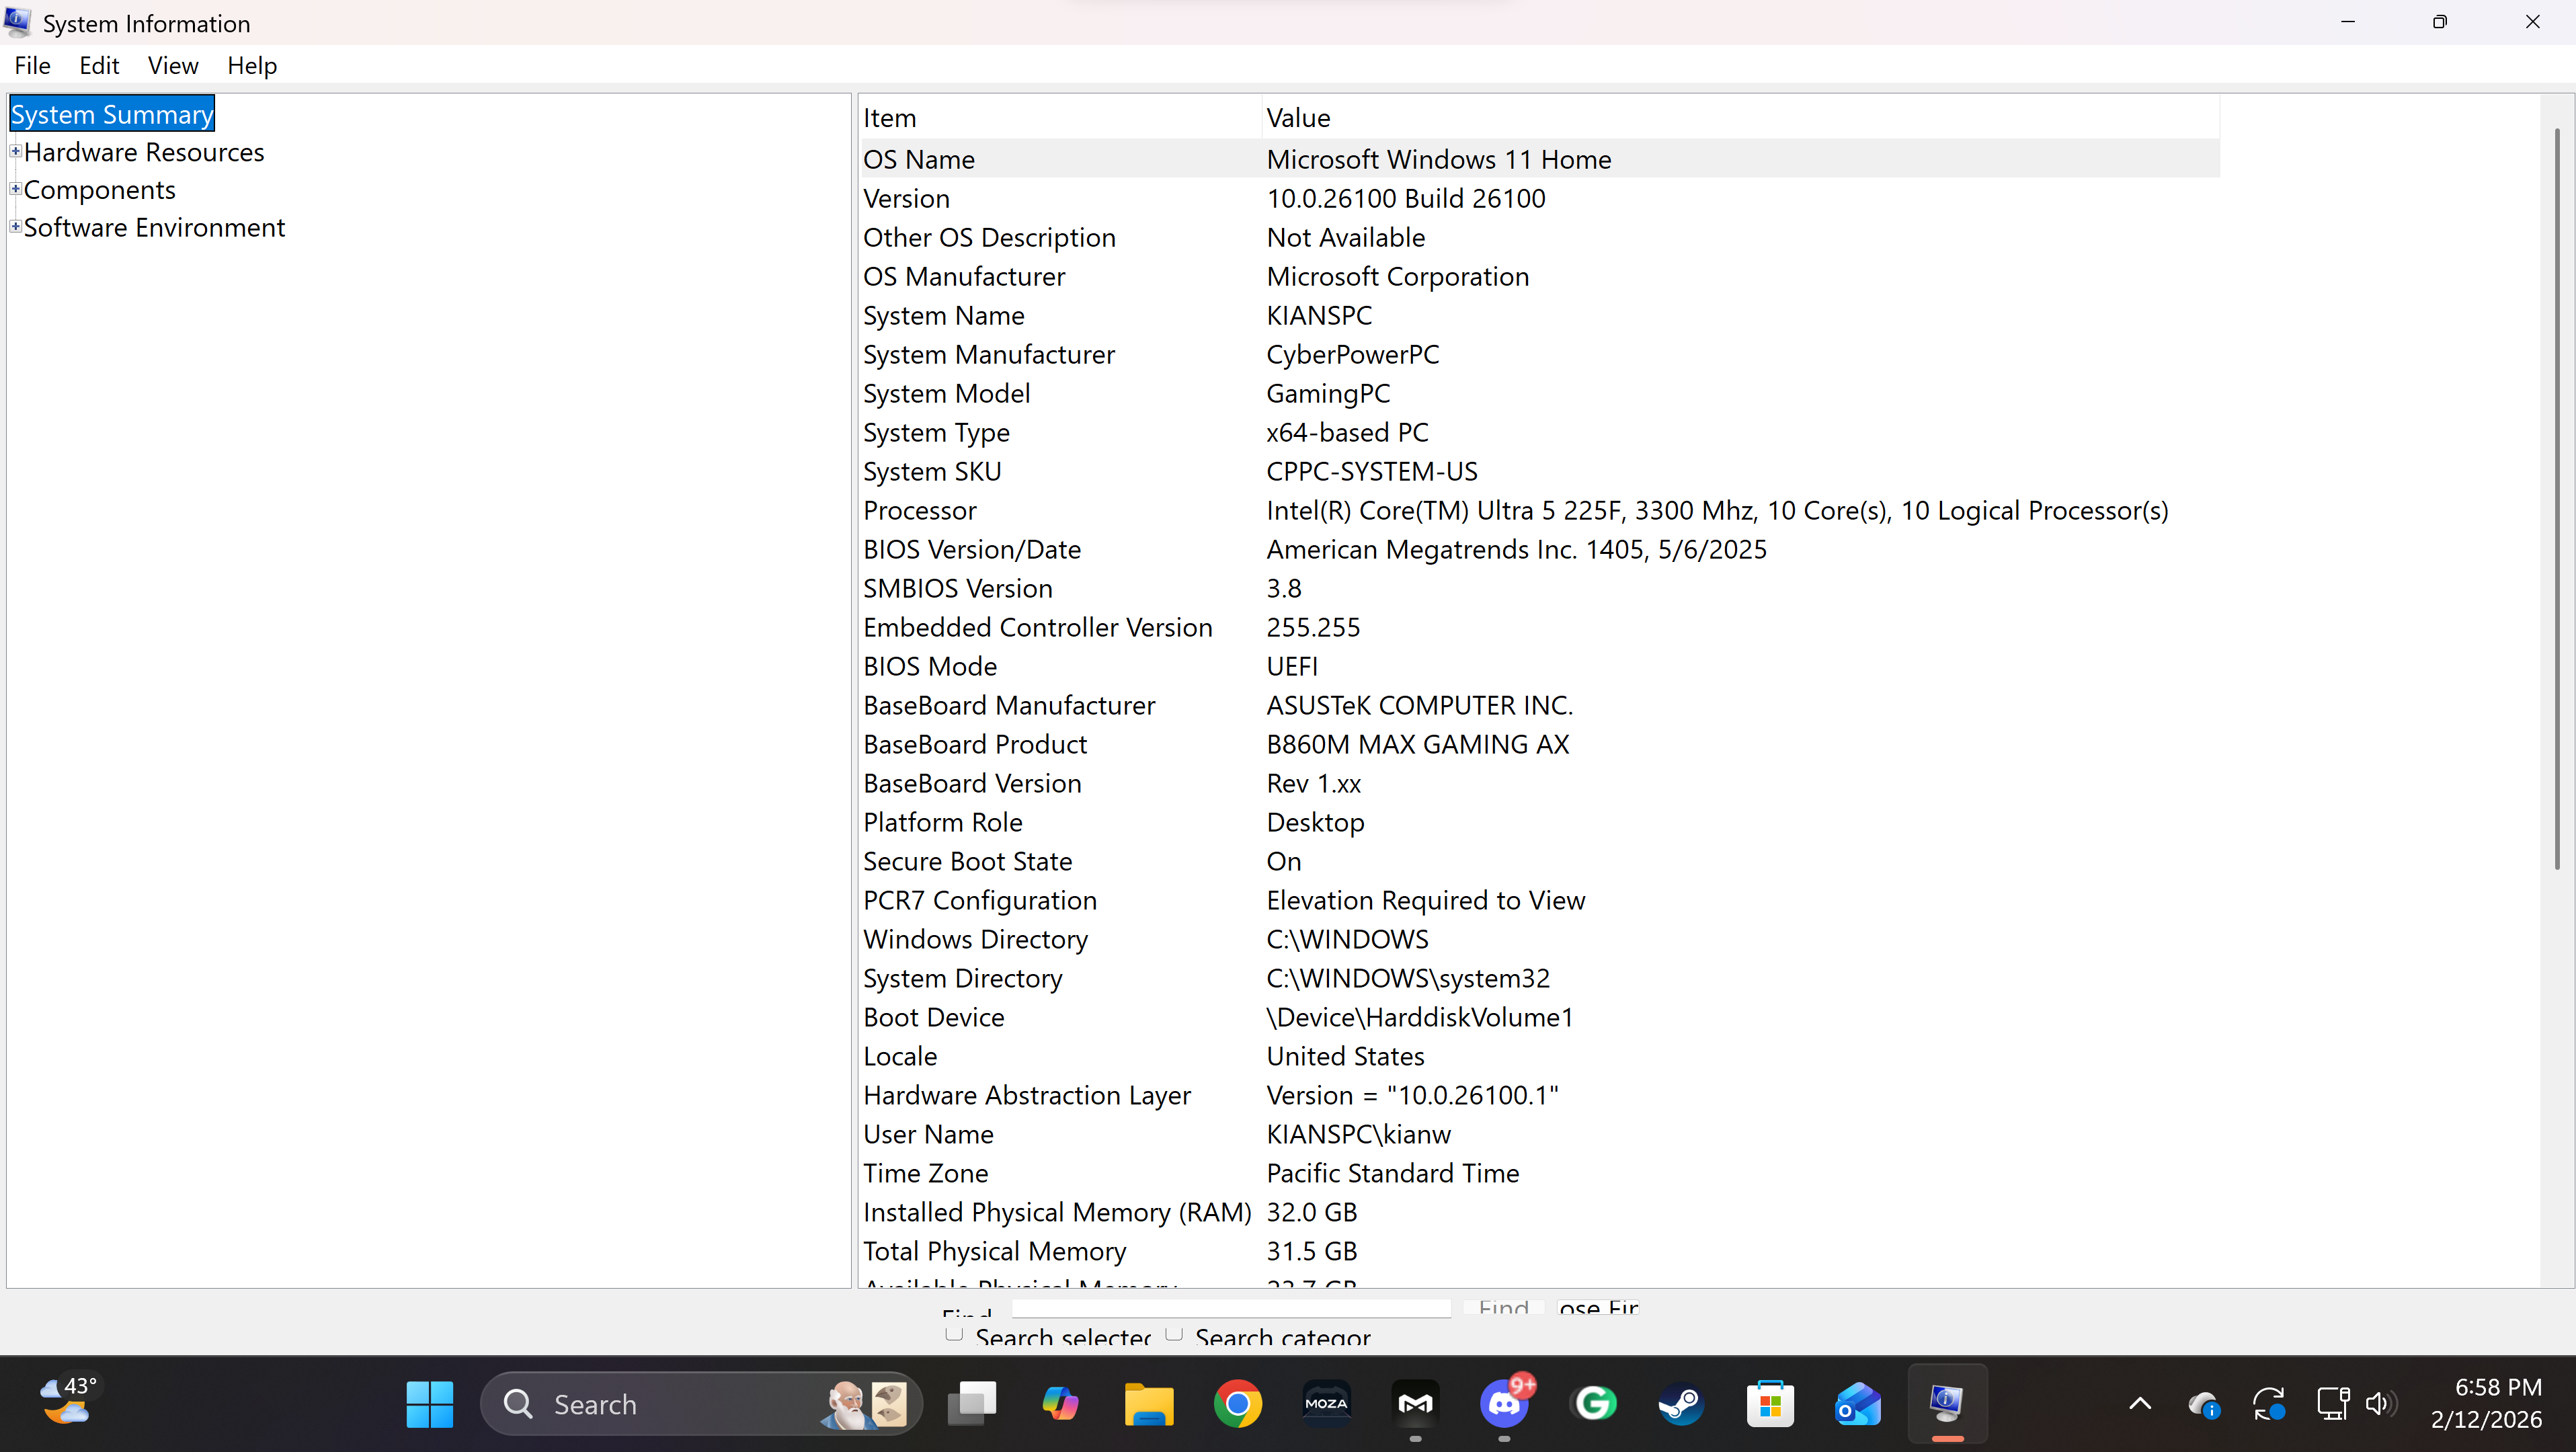The width and height of the screenshot is (2576, 1452).
Task: Select the C:\WINDOWS\system32 value
Action: (1408, 978)
